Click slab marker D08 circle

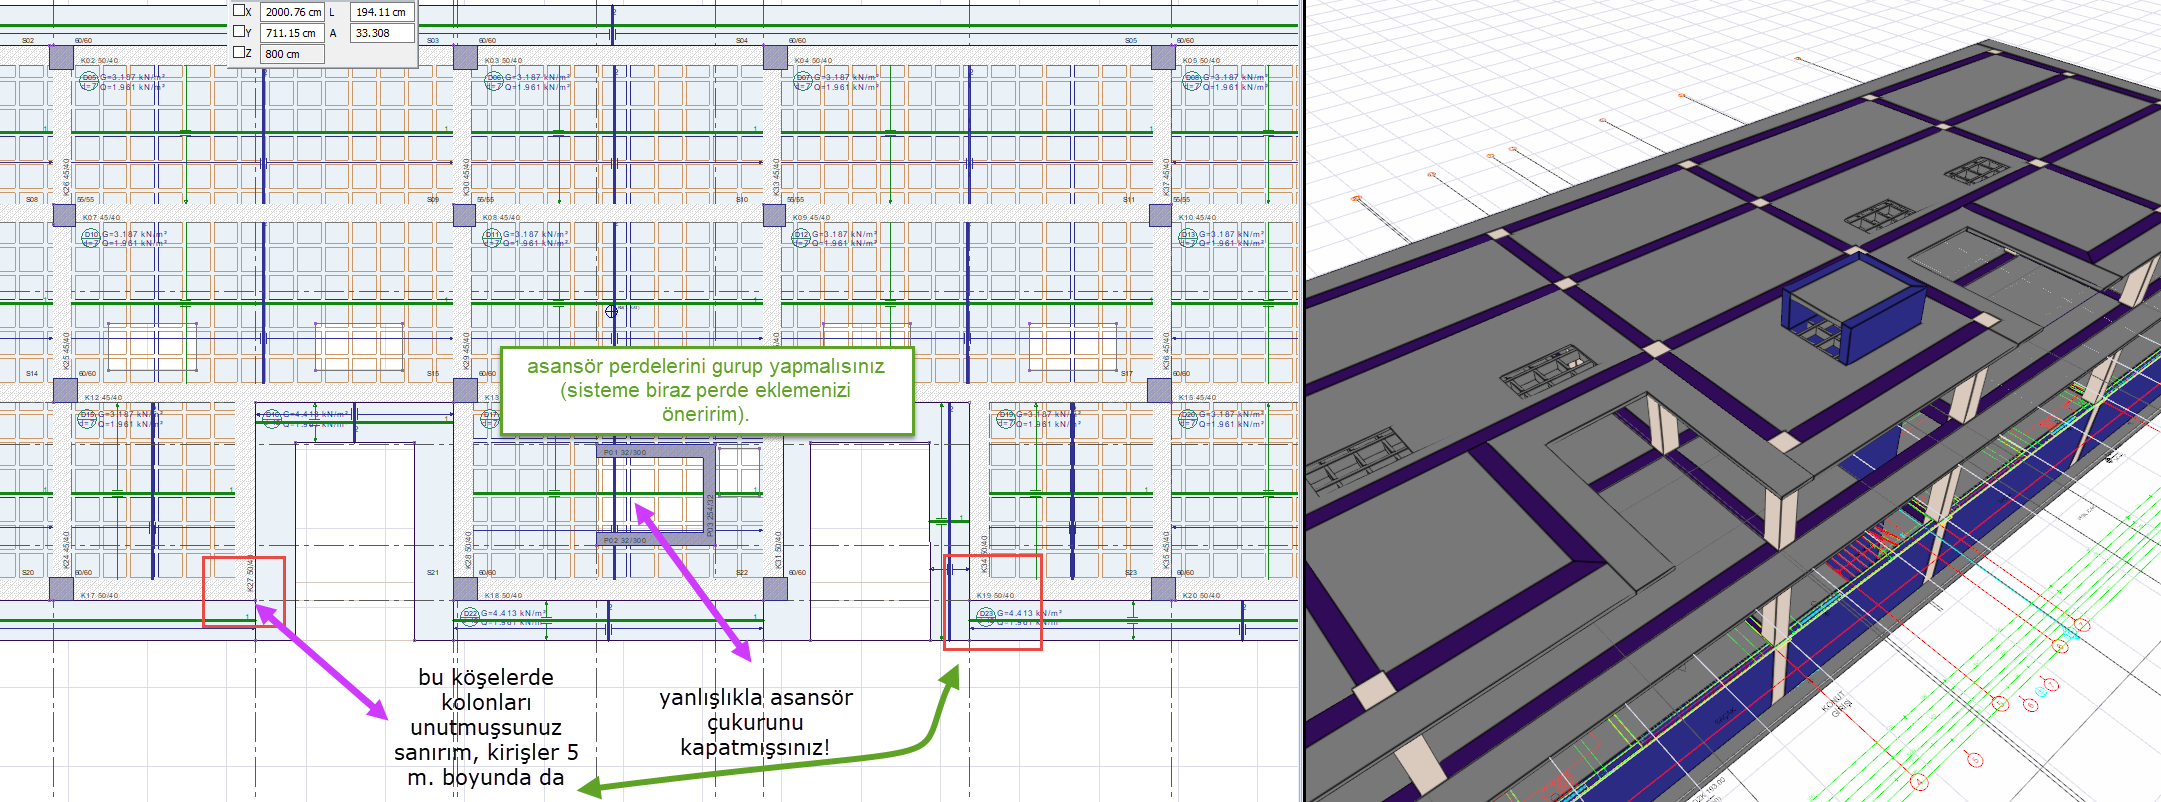(1191, 81)
